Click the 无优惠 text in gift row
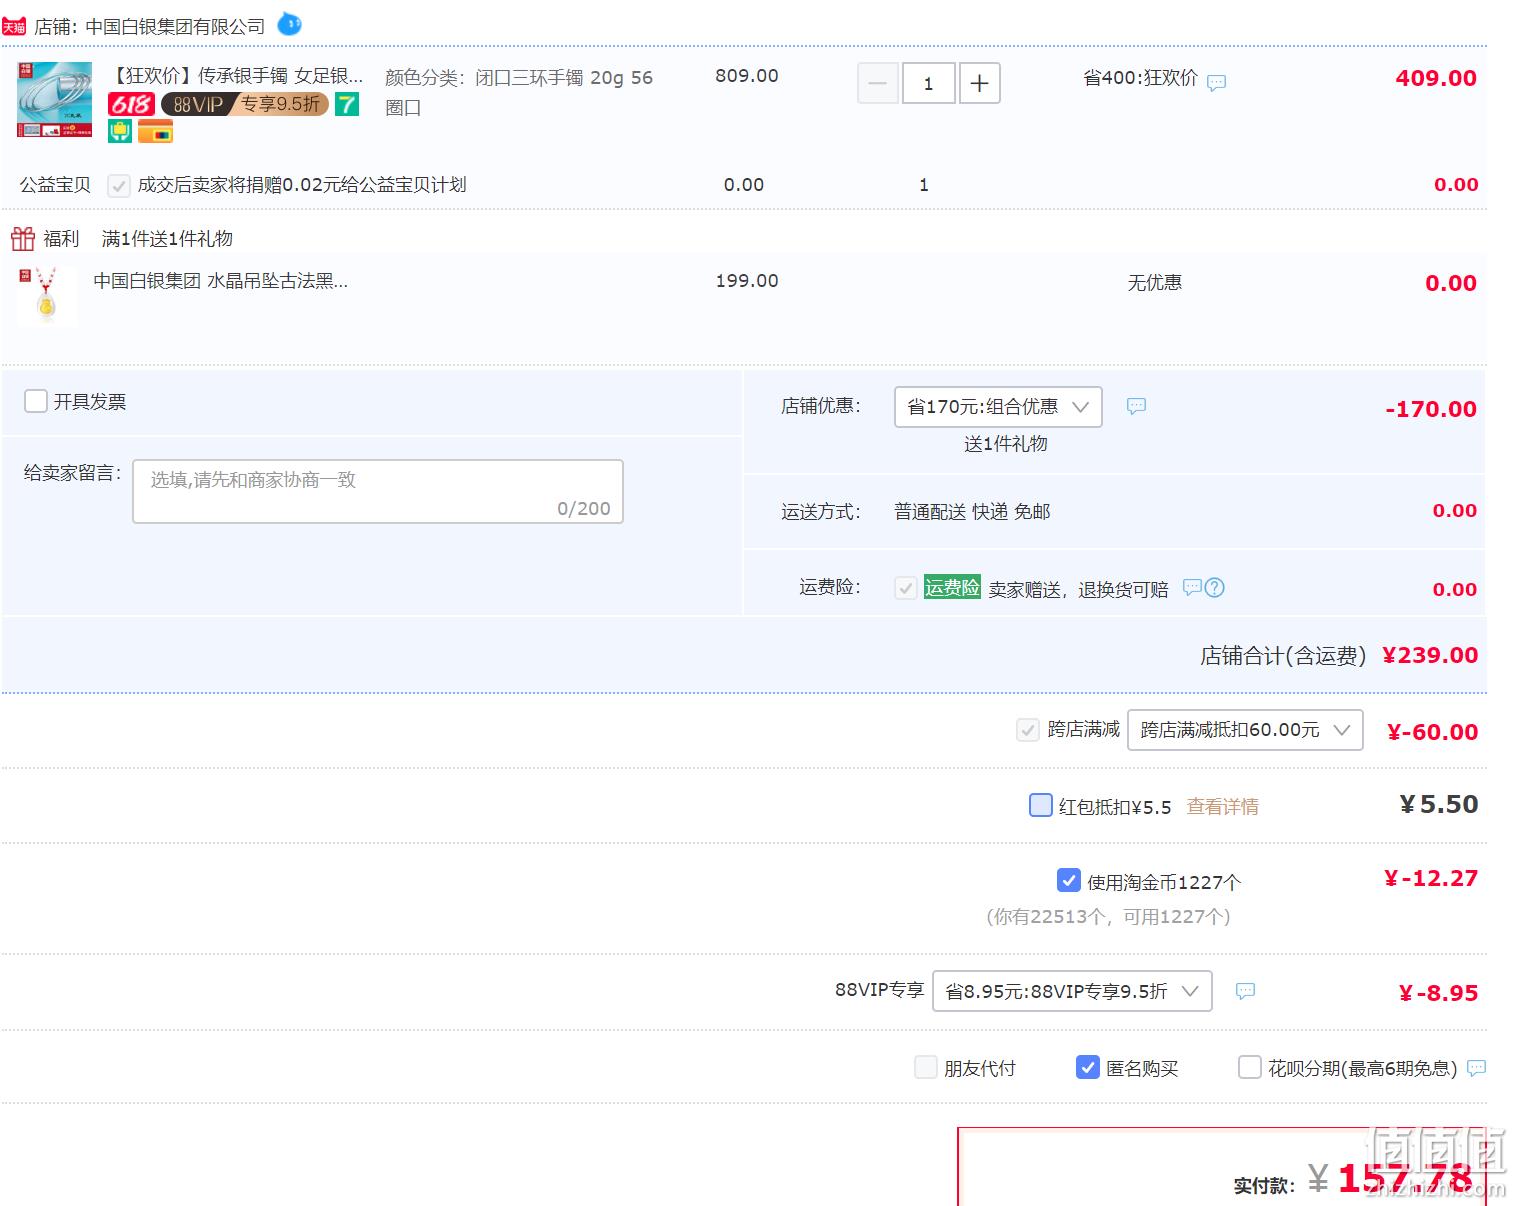 tap(1155, 283)
